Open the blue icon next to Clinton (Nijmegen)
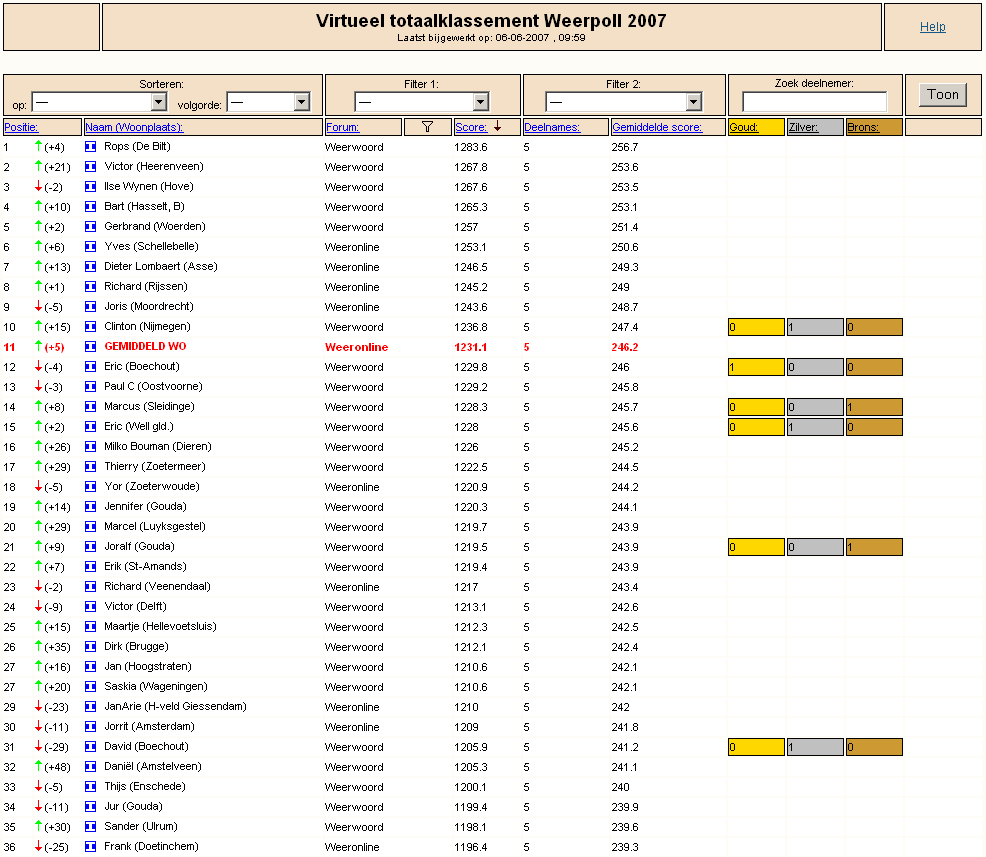Viewport: 986px width, 857px height. 91,326
